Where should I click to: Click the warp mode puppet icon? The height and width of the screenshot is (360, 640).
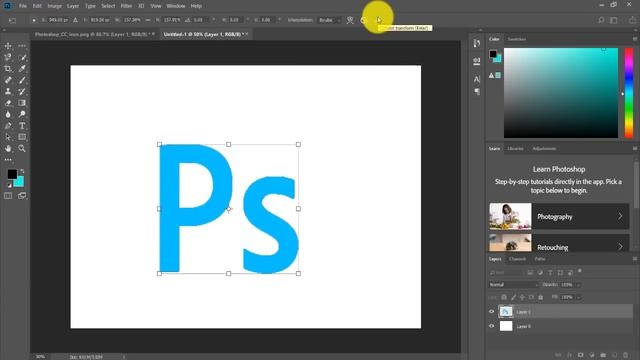(350, 20)
